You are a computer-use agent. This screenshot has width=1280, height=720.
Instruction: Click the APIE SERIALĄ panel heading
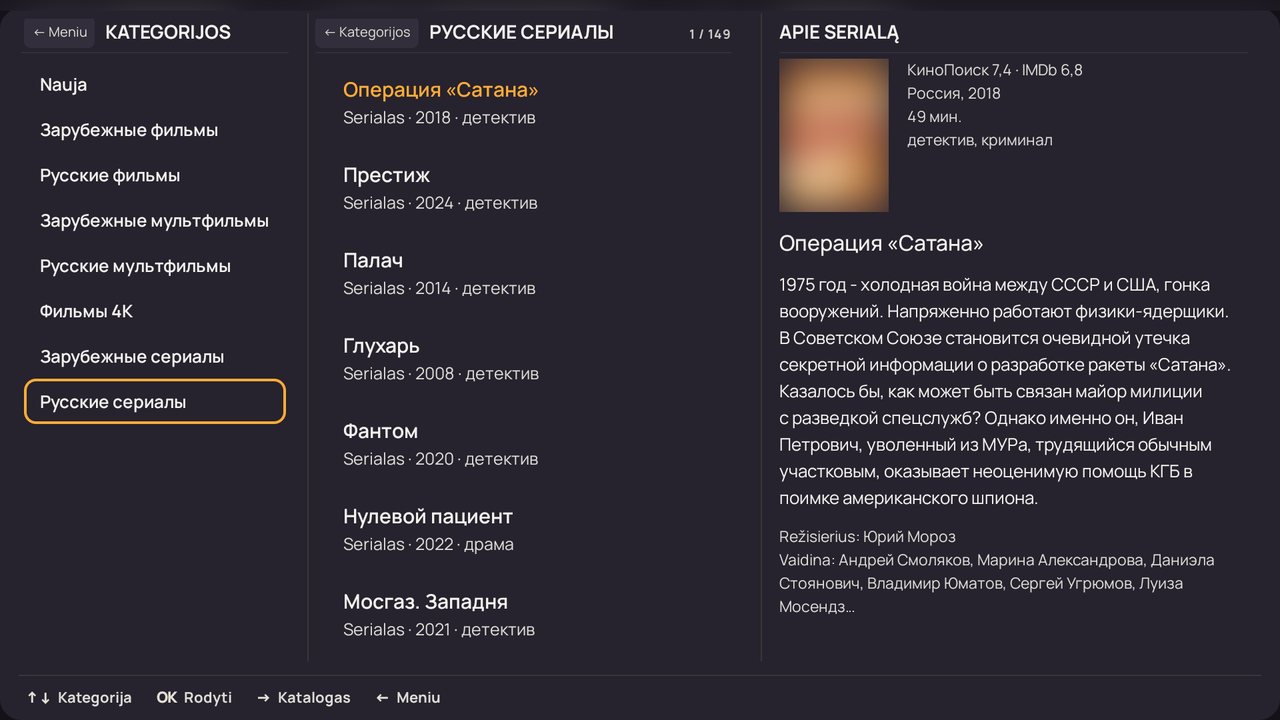(x=839, y=33)
